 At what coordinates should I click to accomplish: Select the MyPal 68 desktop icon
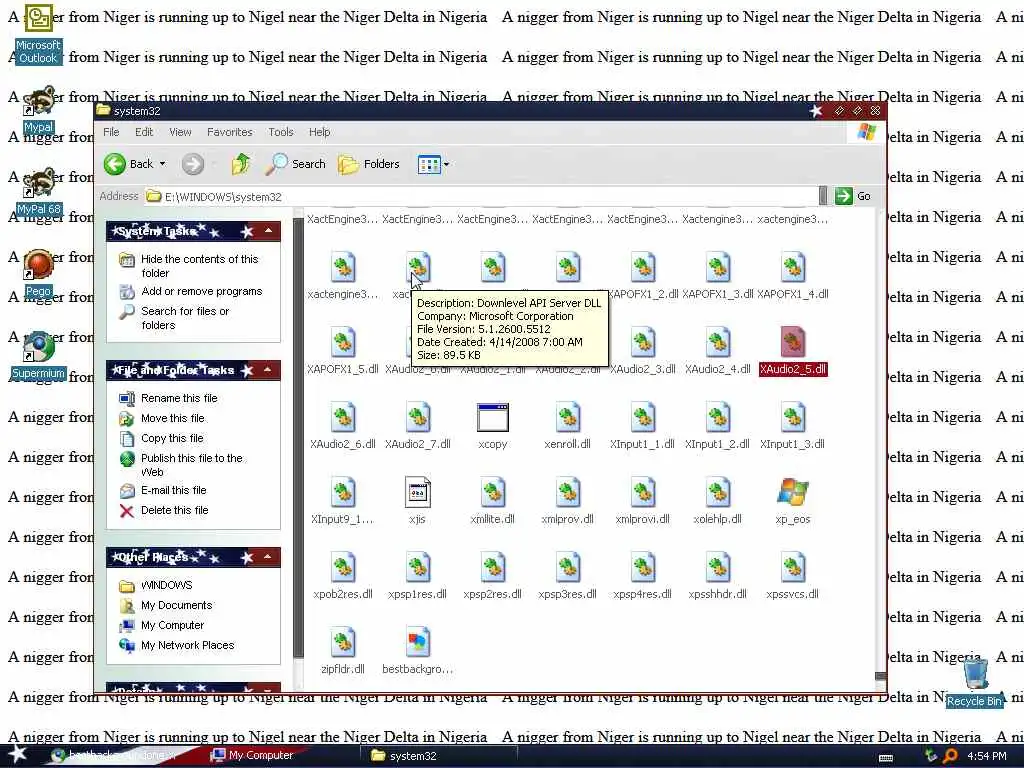tap(39, 191)
